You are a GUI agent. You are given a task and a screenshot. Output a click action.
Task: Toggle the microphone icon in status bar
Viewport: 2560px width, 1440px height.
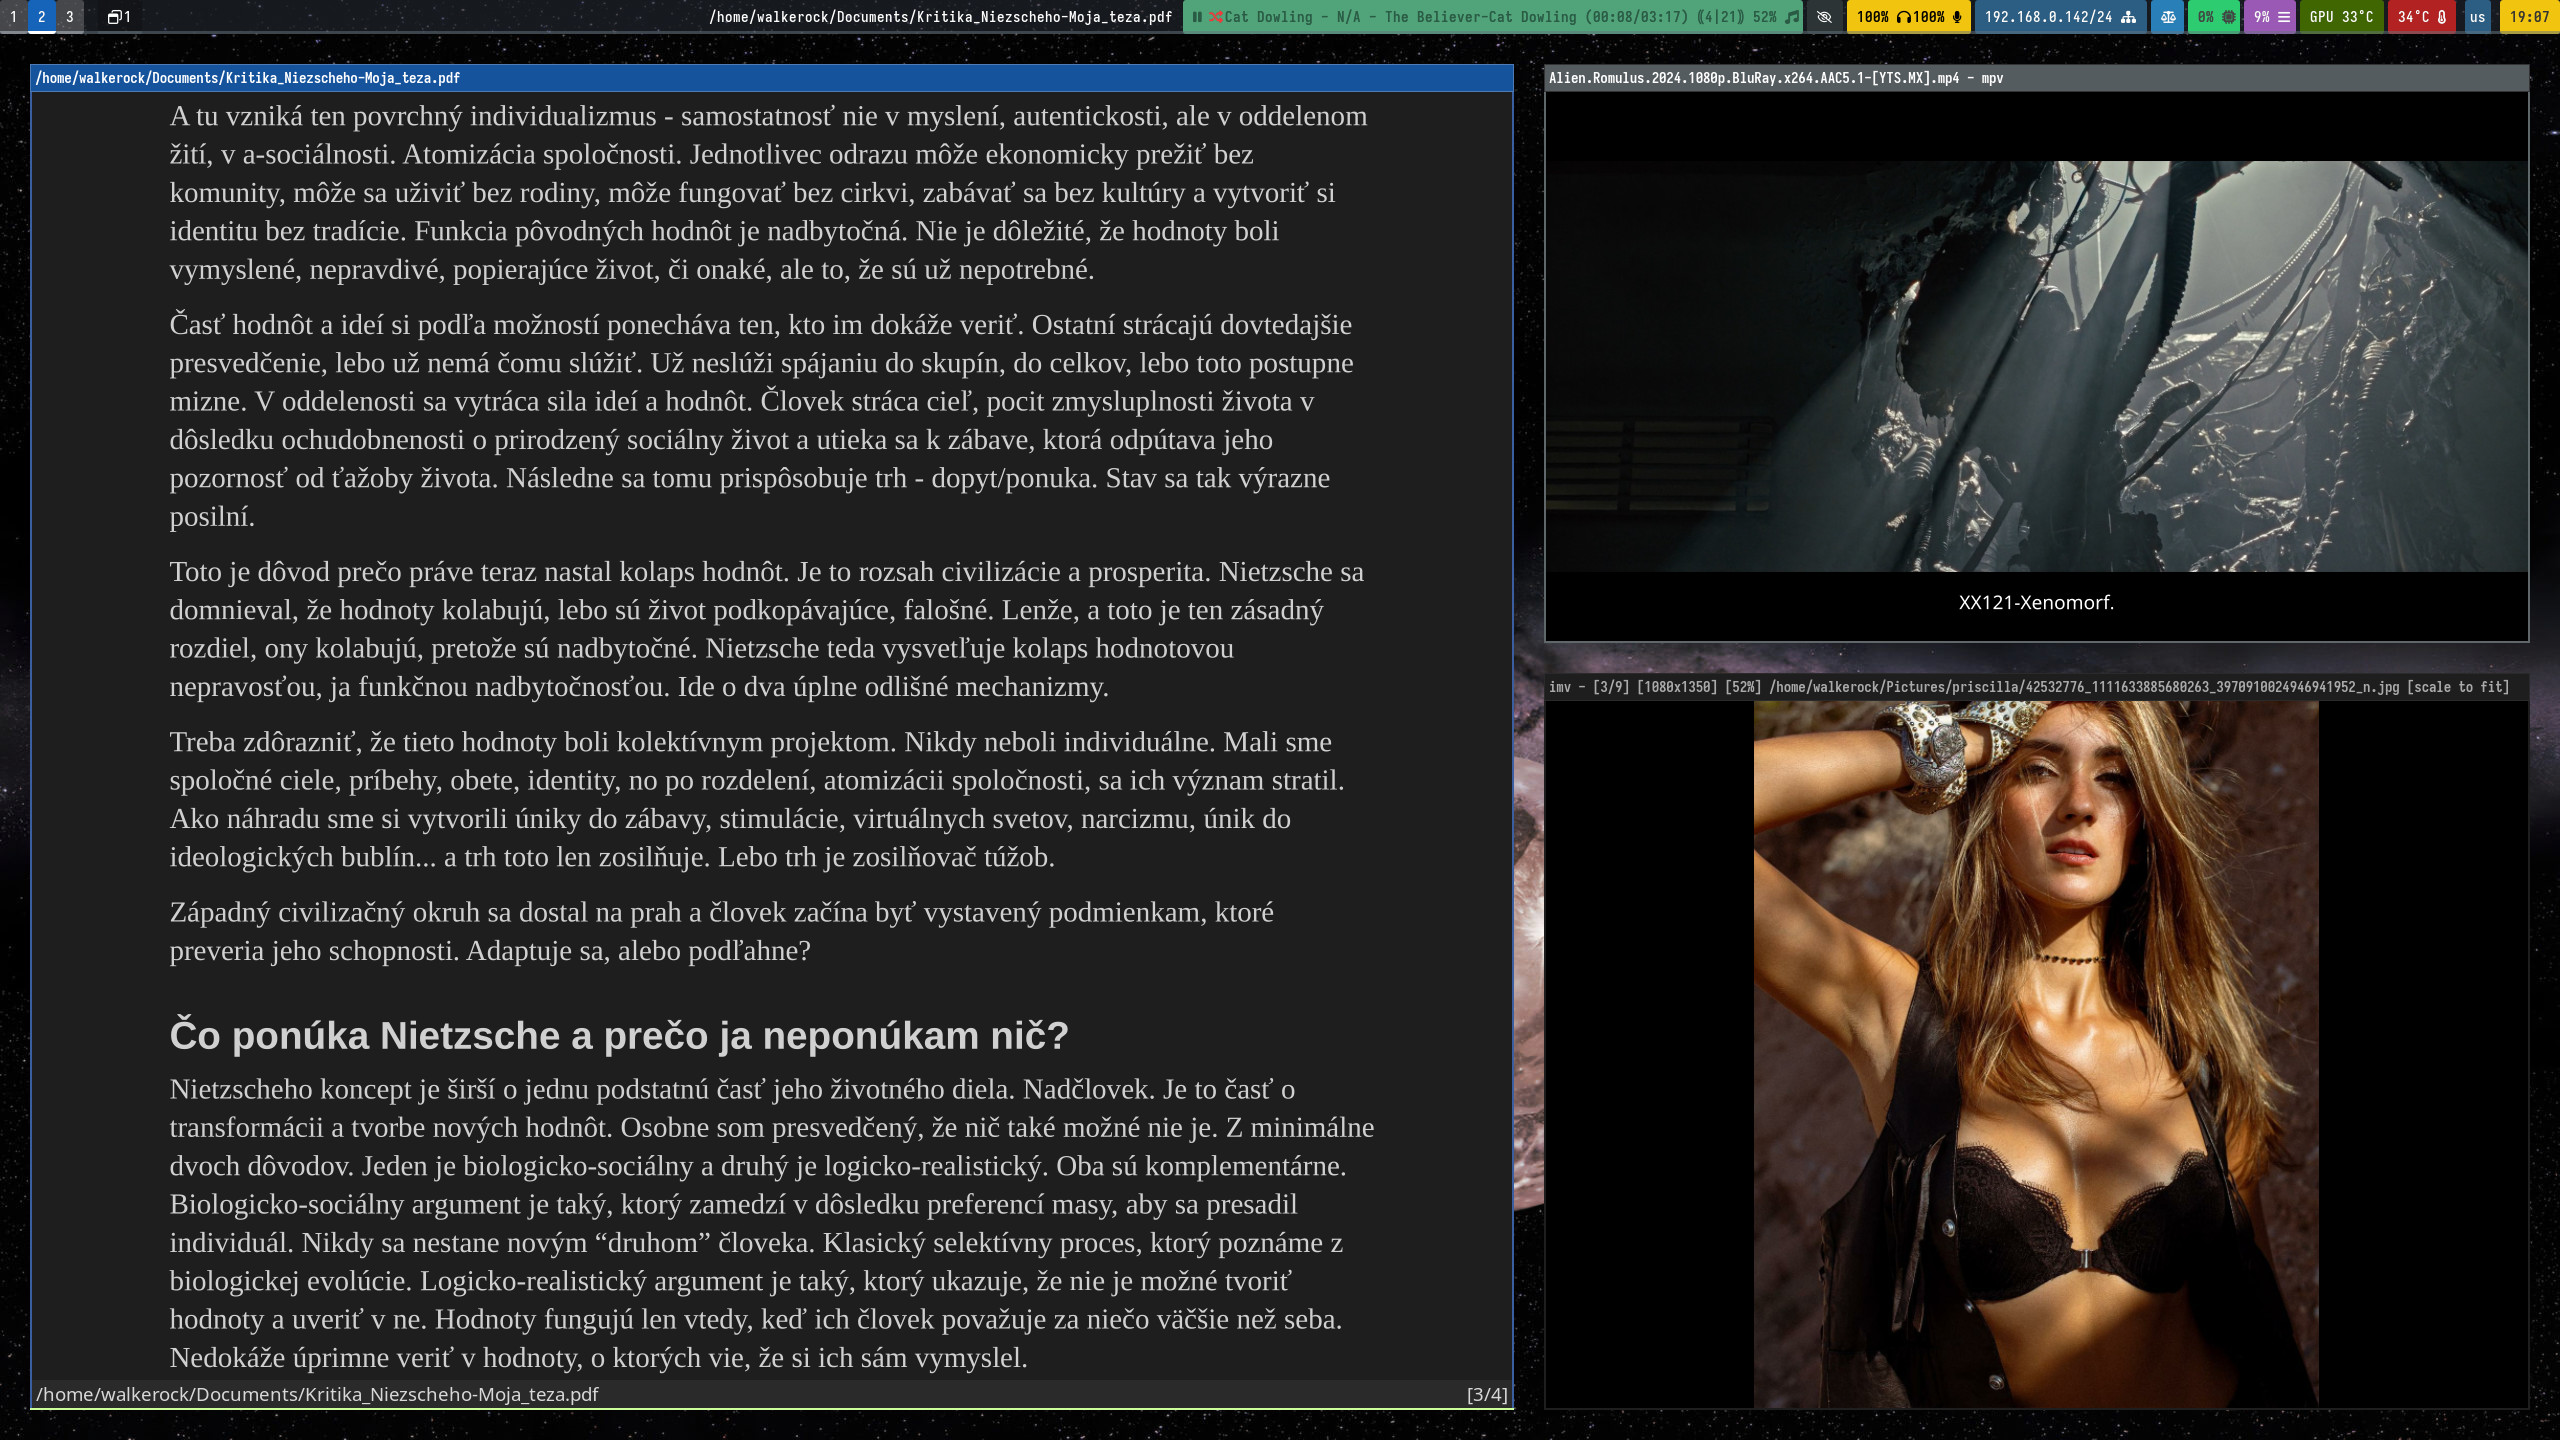[1957, 17]
